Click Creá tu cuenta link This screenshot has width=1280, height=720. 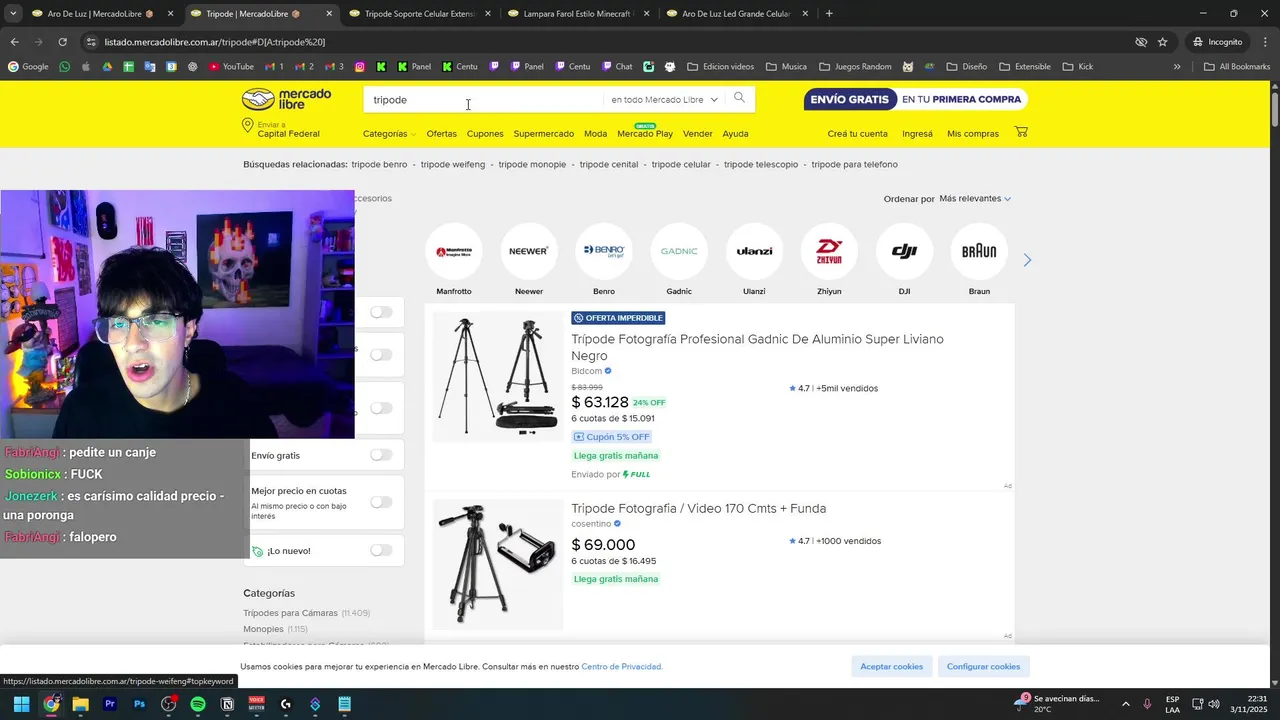point(857,134)
